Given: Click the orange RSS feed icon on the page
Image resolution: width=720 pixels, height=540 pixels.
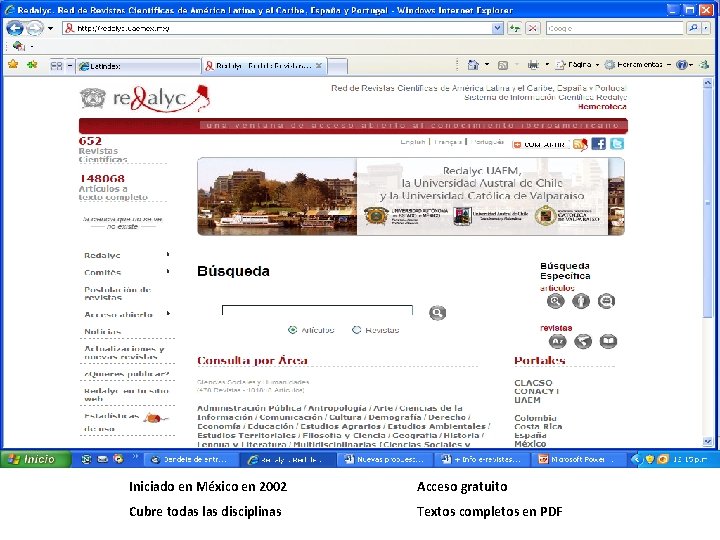Looking at the screenshot, I should click(580, 144).
